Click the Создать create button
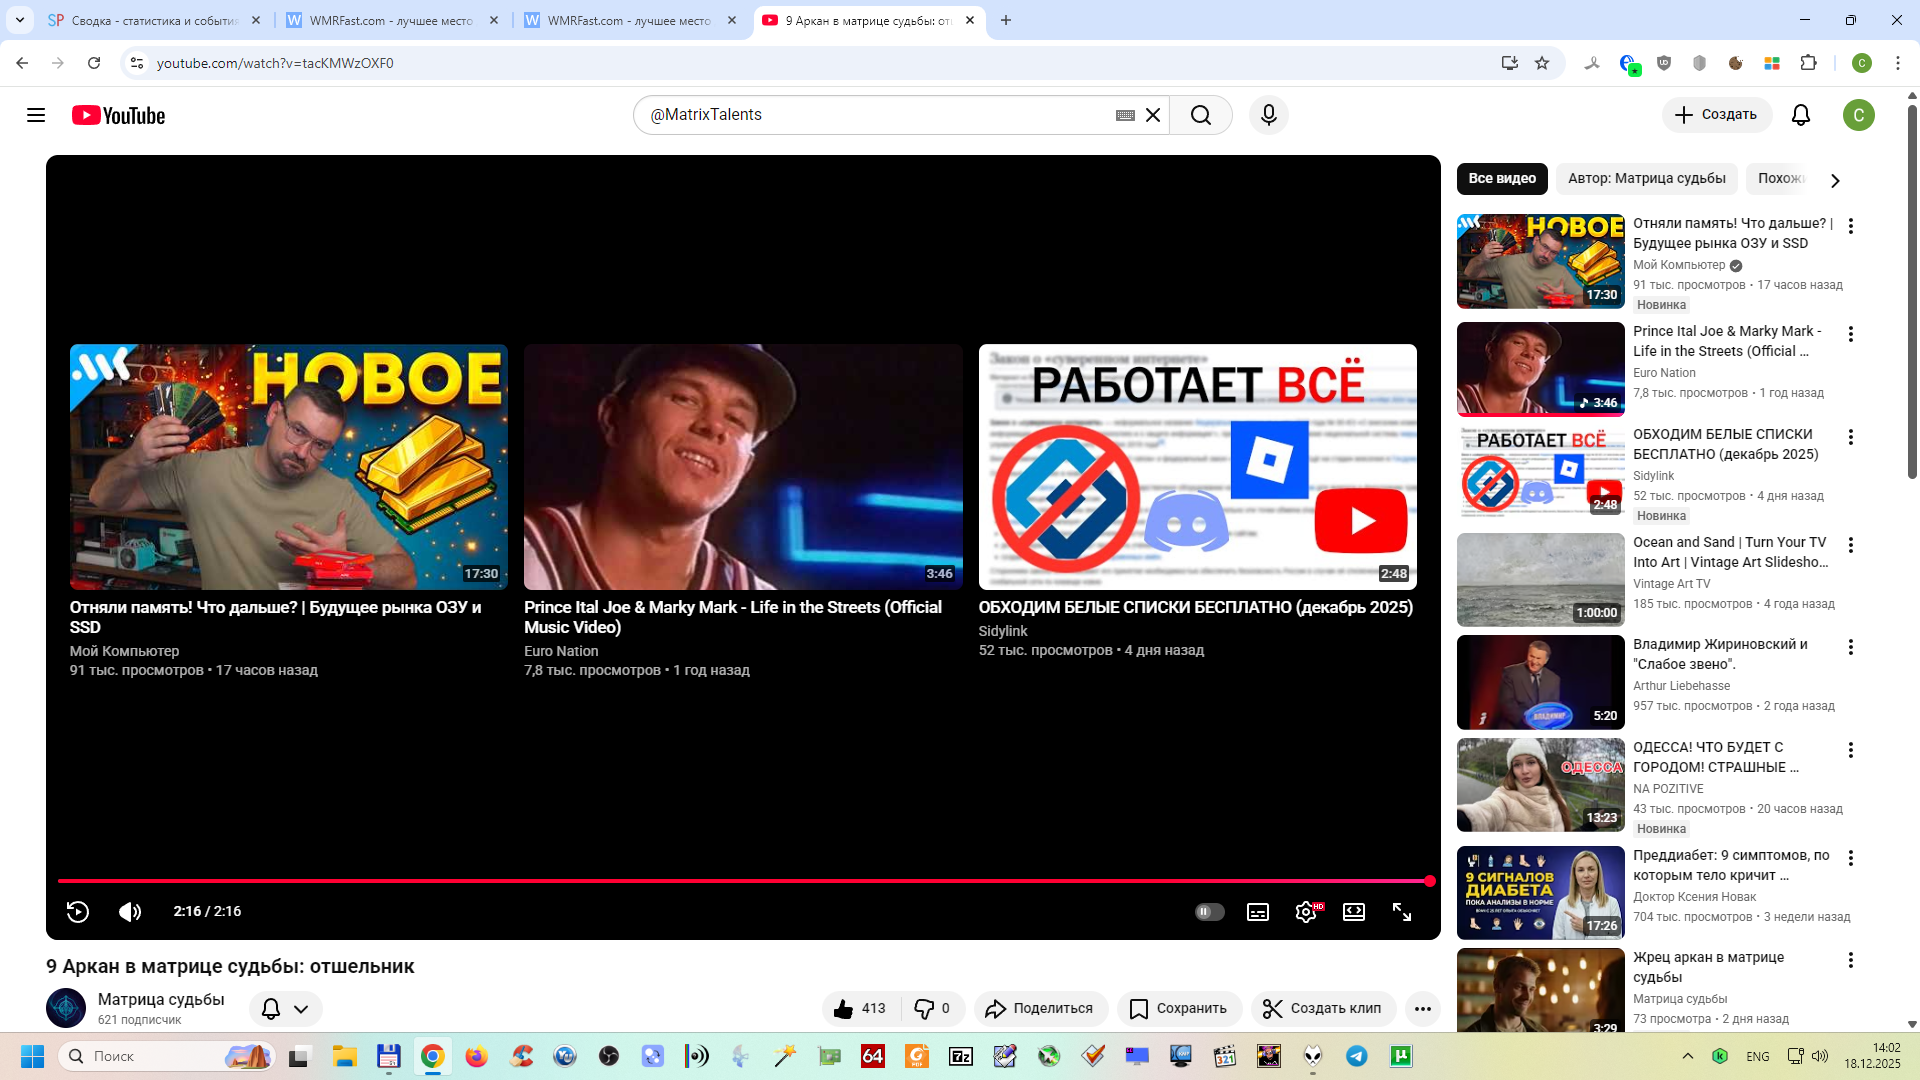 (1716, 115)
